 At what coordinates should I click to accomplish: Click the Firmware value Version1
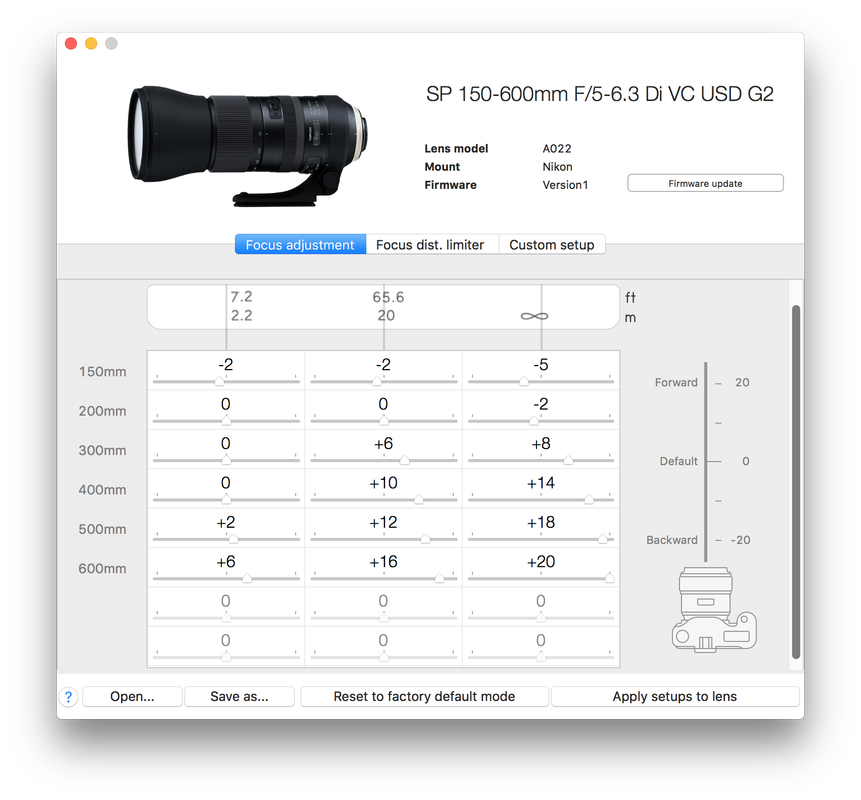565,185
